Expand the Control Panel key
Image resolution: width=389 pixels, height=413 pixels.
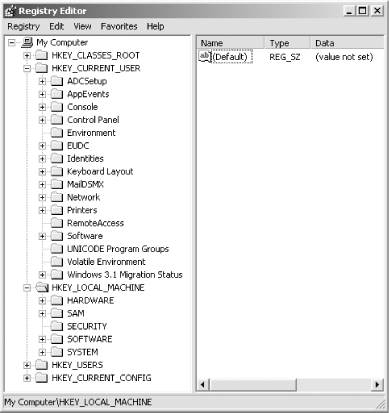click(42, 120)
